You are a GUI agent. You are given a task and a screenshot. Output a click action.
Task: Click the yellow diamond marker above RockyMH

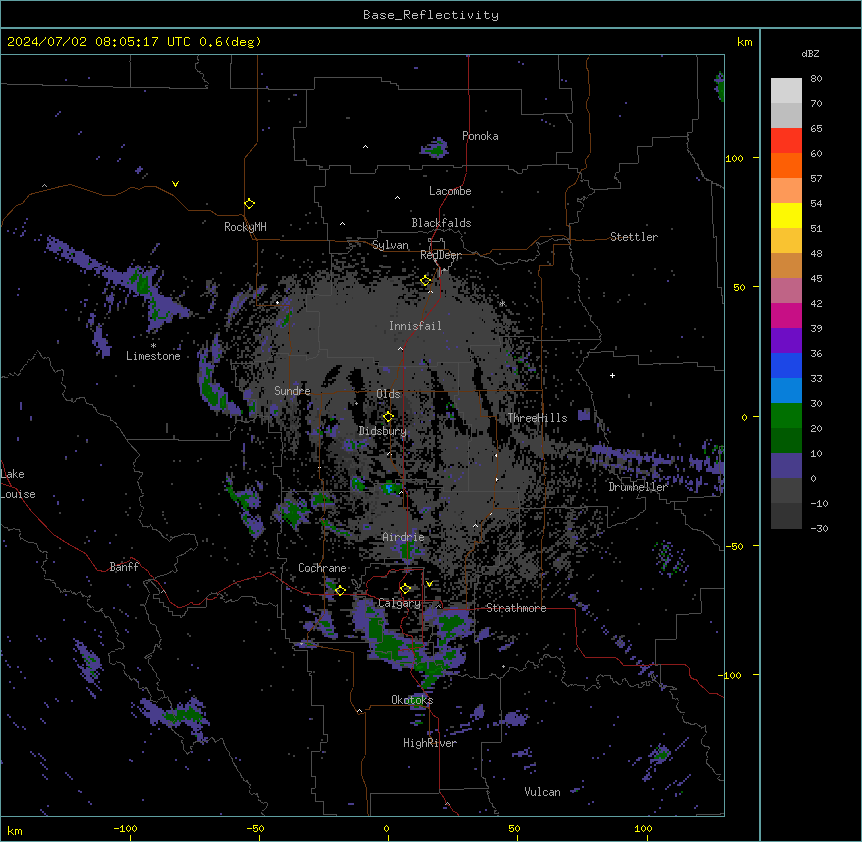249,203
